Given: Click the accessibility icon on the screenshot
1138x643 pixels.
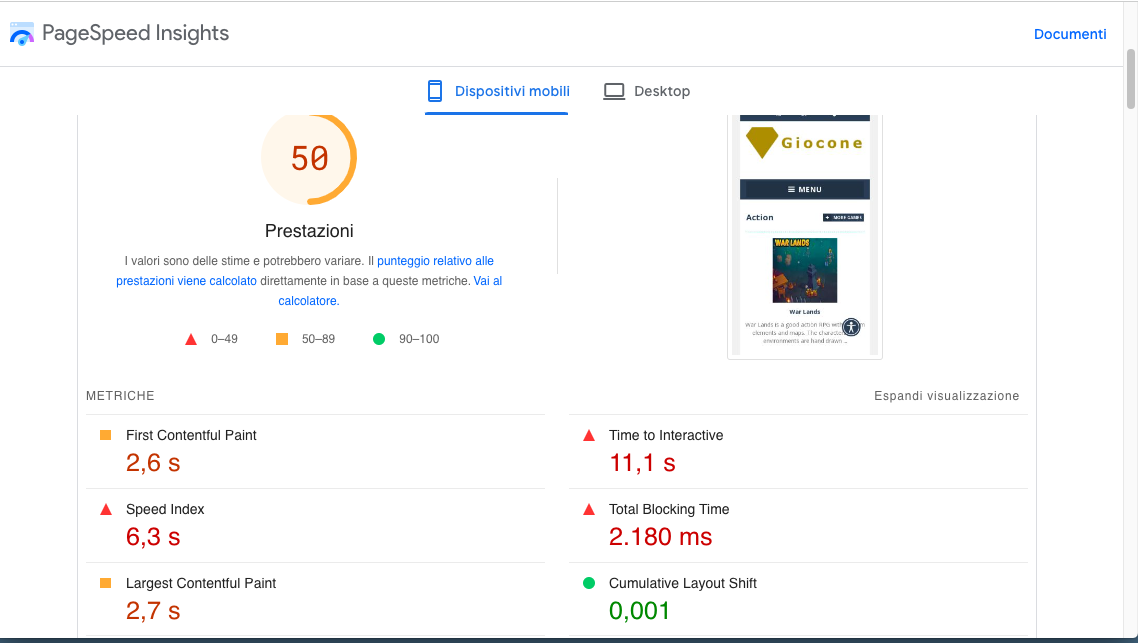Looking at the screenshot, I should coord(851,327).
